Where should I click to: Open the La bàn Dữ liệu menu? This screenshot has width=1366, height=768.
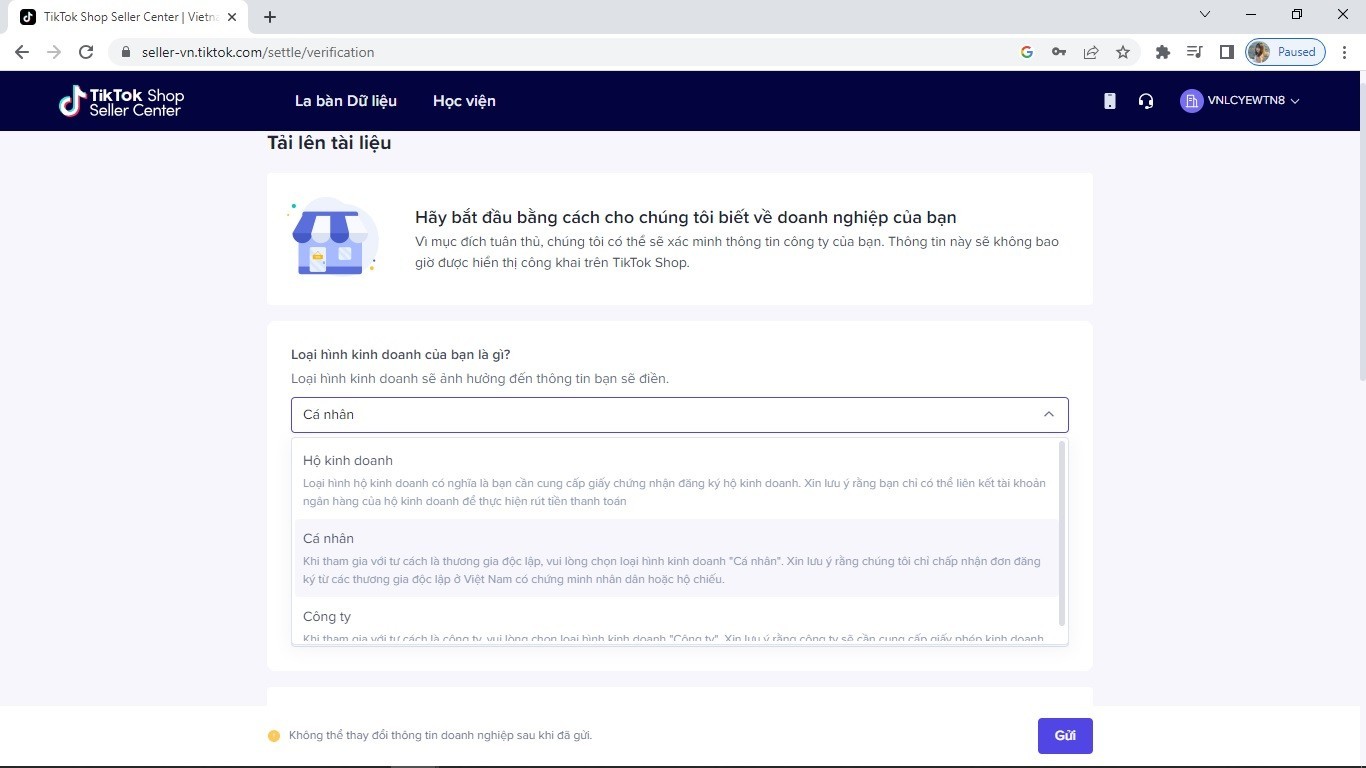[x=345, y=101]
